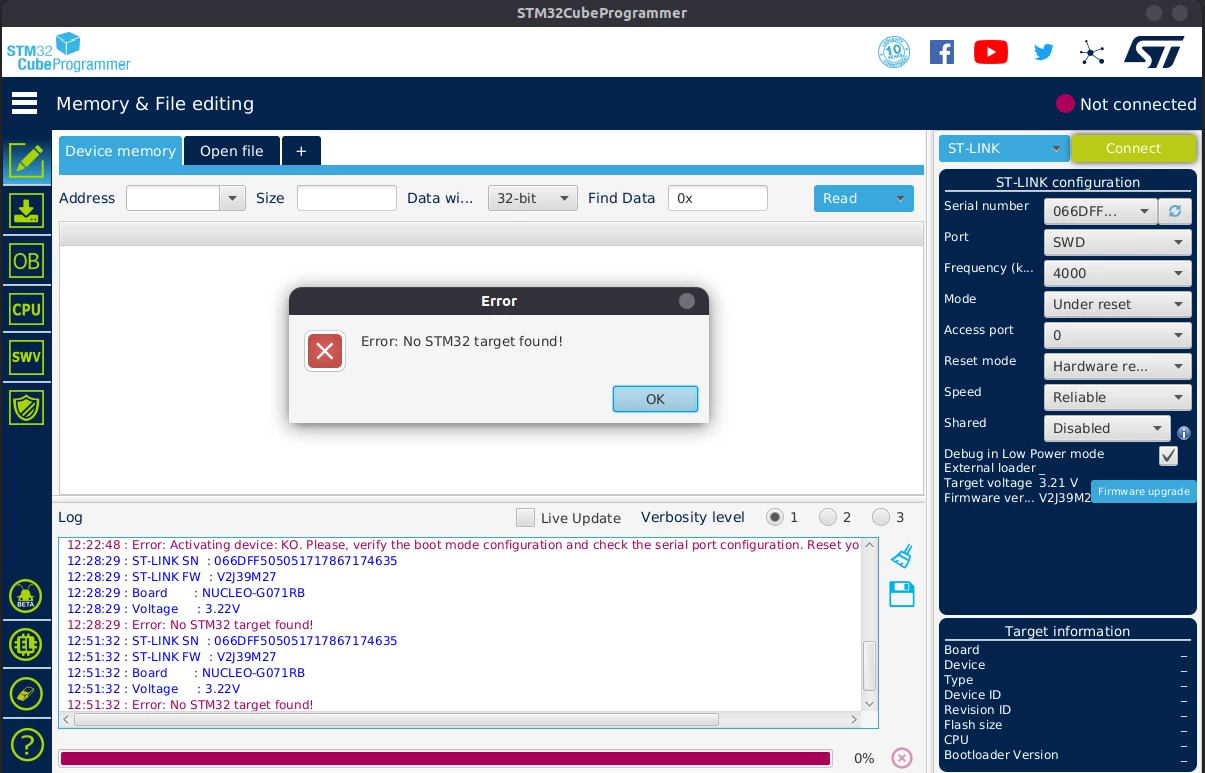
Task: Open the ST community network icon
Action: pyautogui.click(x=1093, y=52)
